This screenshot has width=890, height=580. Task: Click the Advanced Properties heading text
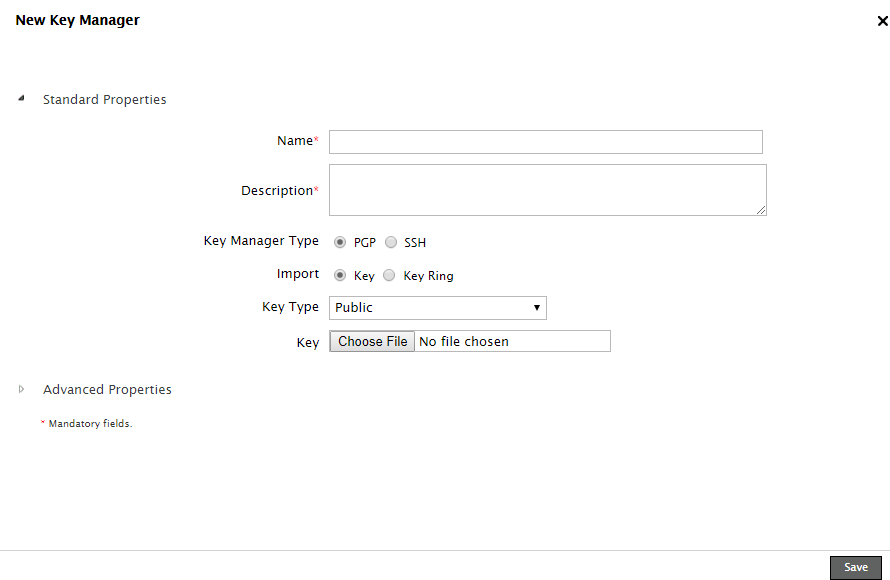pyautogui.click(x=107, y=390)
